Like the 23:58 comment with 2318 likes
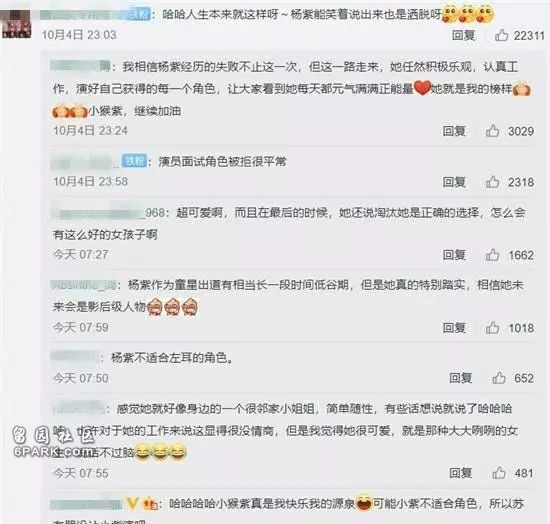 tap(492, 182)
